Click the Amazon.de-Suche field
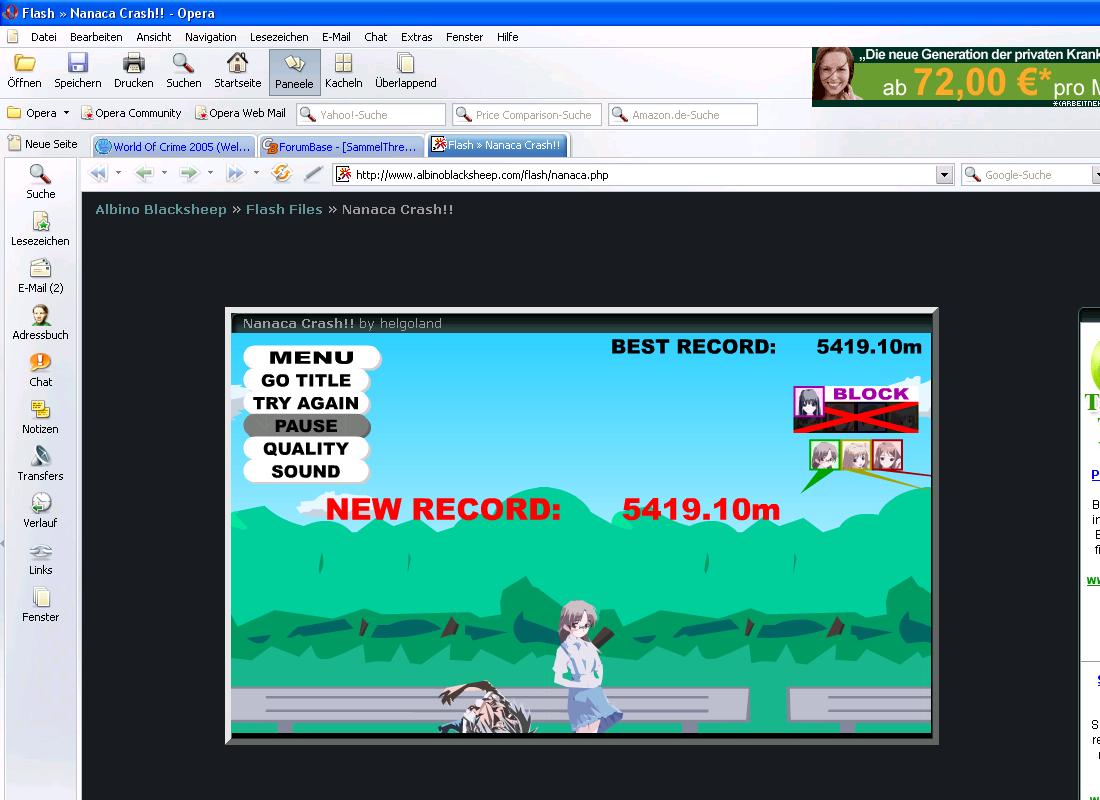 [x=683, y=114]
